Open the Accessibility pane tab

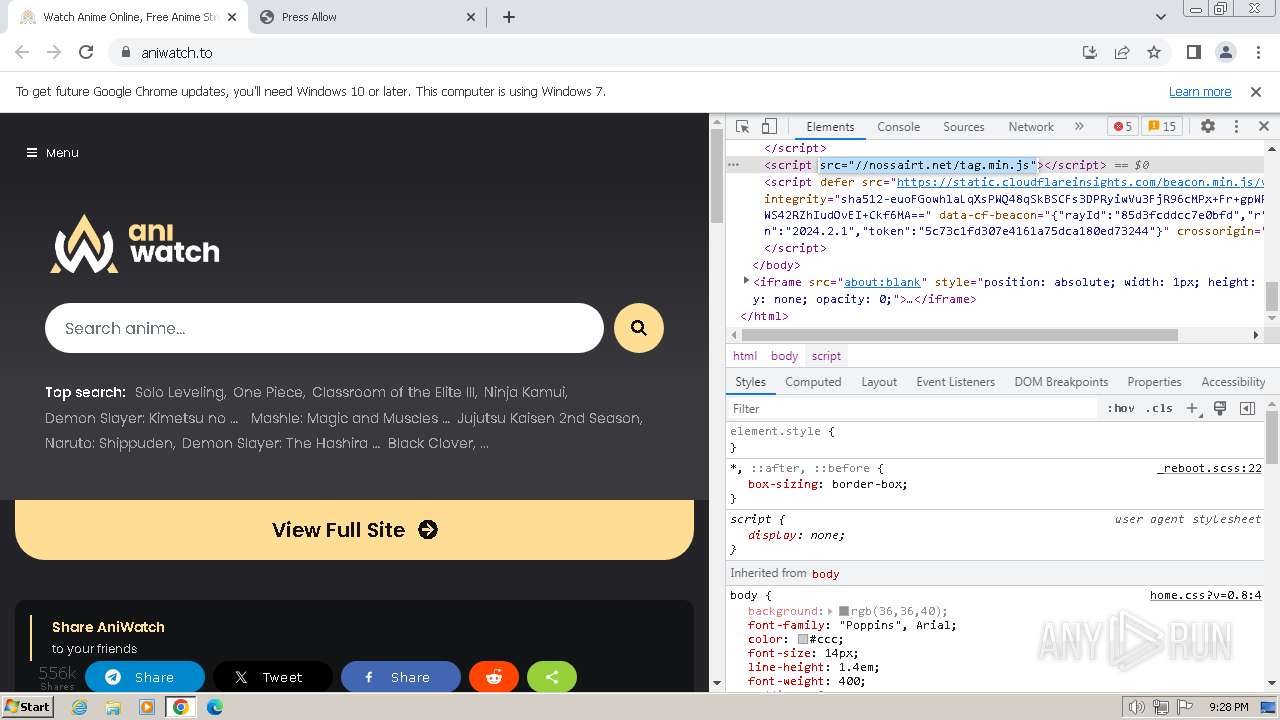(1233, 382)
